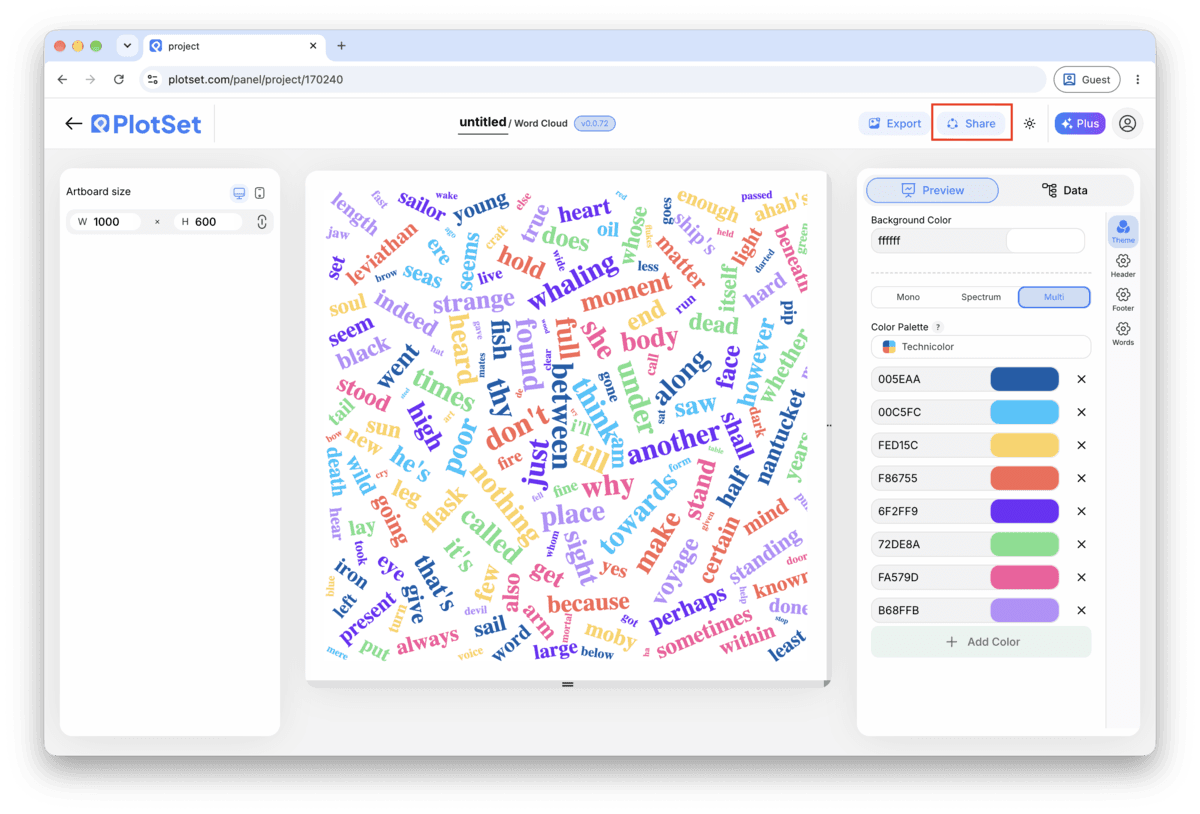Open the 005EAA dark blue swatch
The width and height of the screenshot is (1200, 814).
tap(1024, 379)
